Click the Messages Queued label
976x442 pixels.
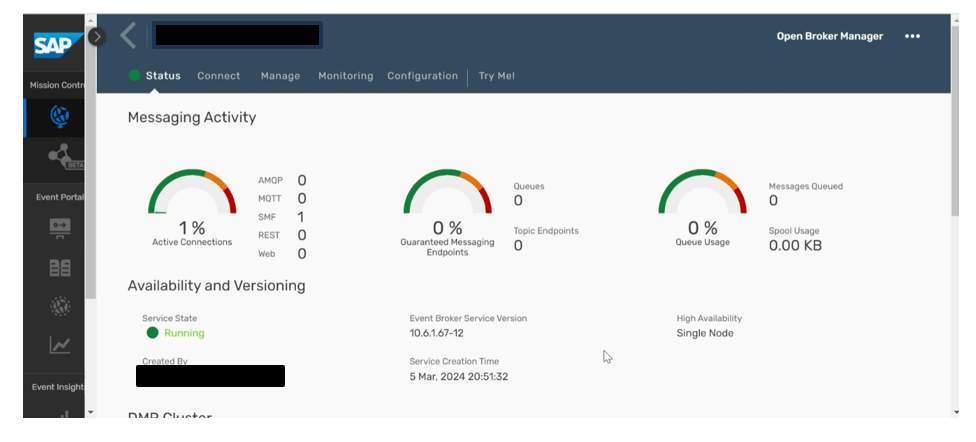pos(806,186)
